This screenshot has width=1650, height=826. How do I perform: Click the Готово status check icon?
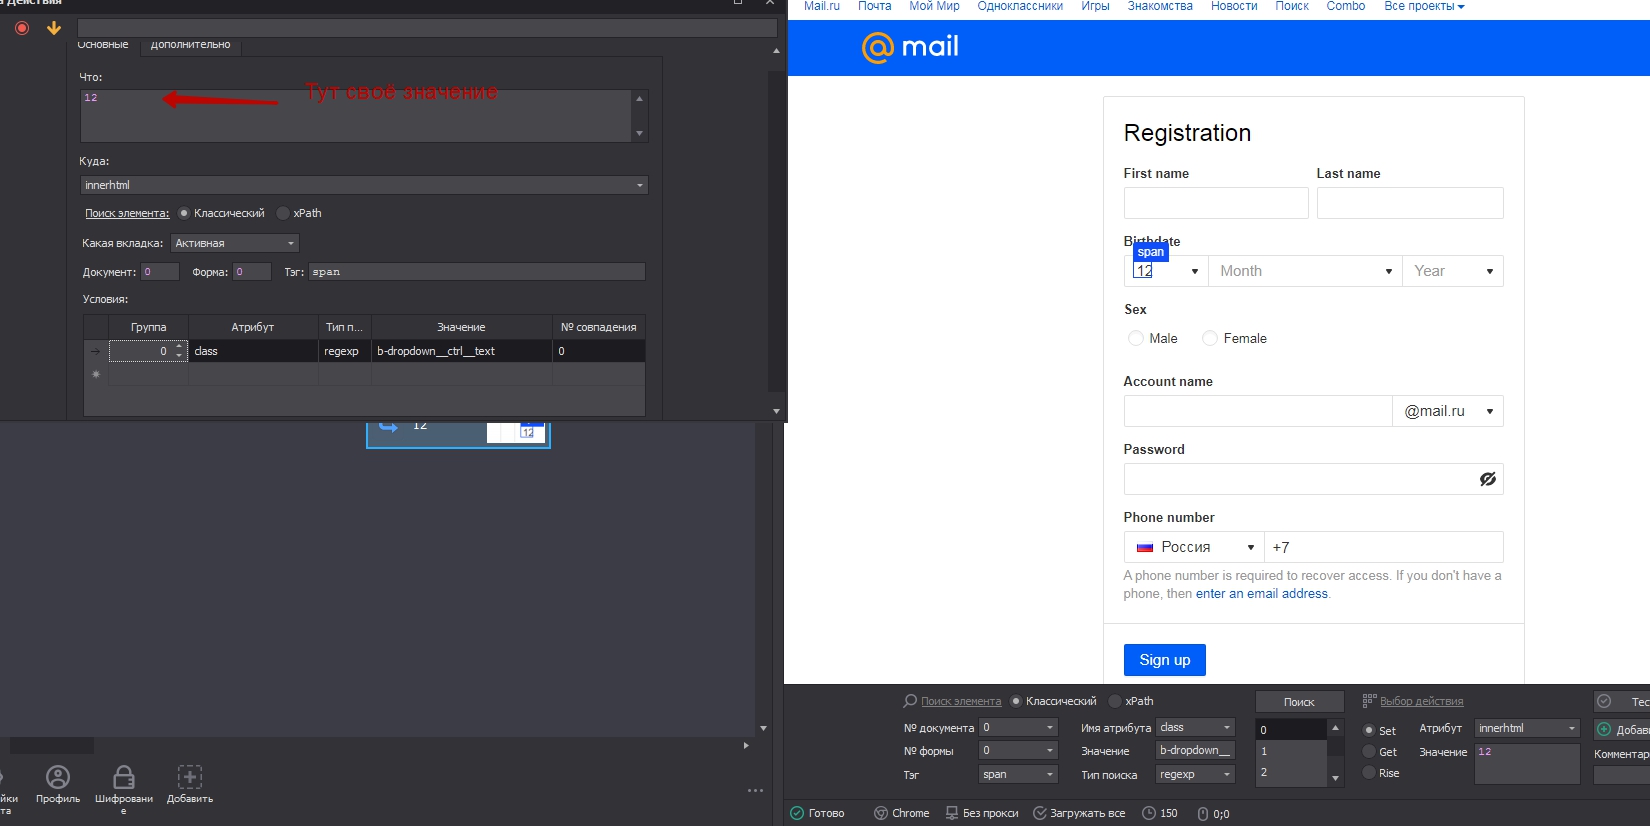(x=797, y=813)
